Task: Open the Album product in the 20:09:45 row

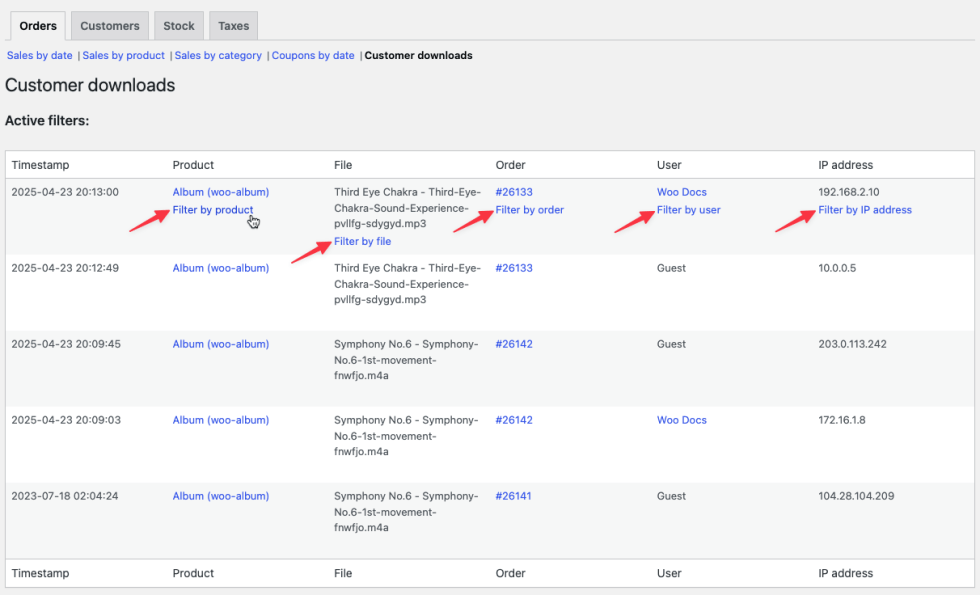Action: 221,344
